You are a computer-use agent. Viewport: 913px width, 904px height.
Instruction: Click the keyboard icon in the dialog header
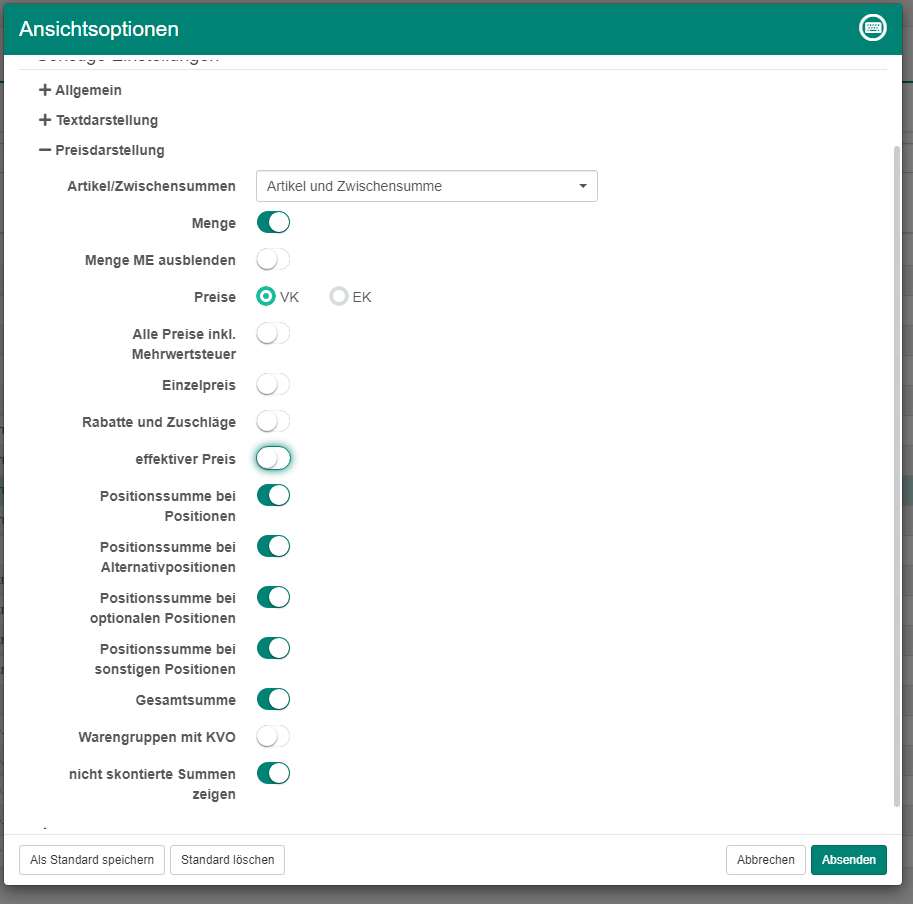(873, 28)
